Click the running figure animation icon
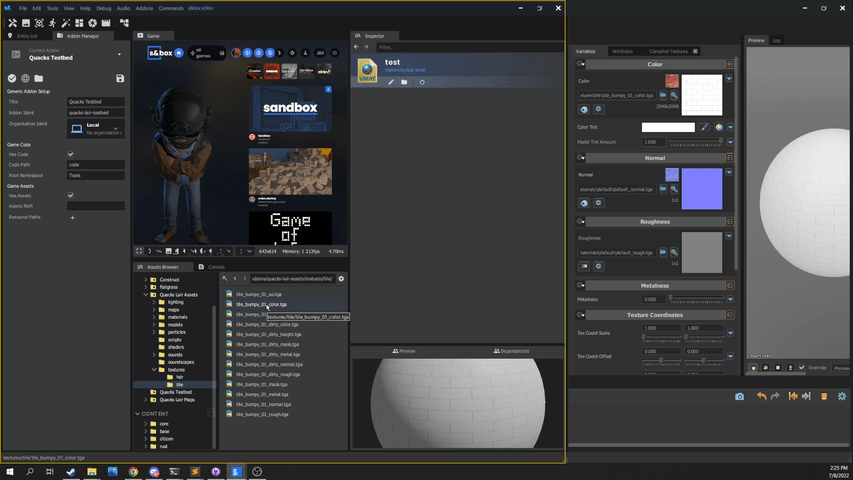853x480 pixels. click(52, 23)
